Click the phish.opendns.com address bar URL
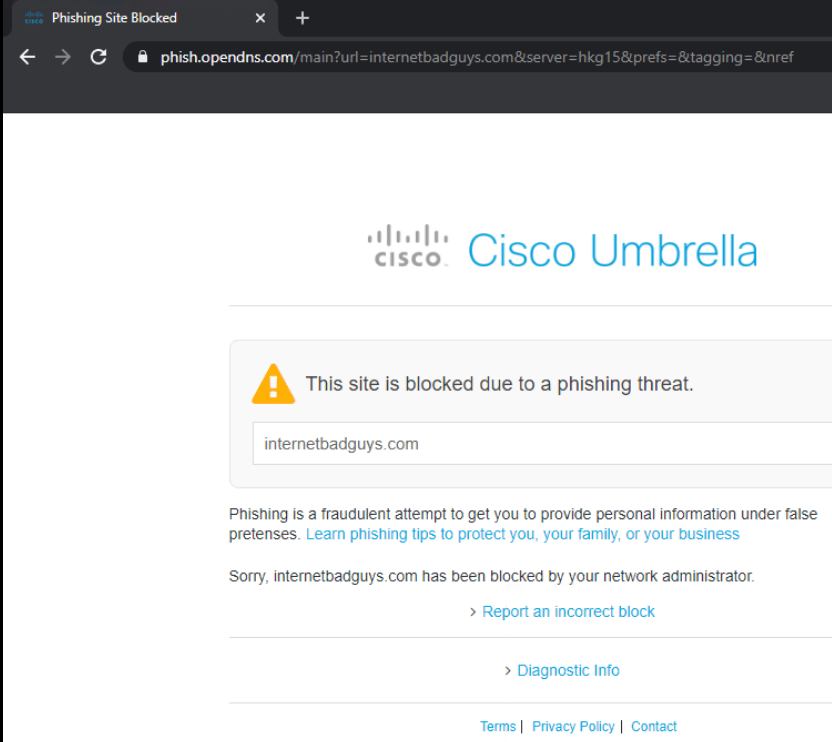Image resolution: width=832 pixels, height=742 pixels. 211,57
